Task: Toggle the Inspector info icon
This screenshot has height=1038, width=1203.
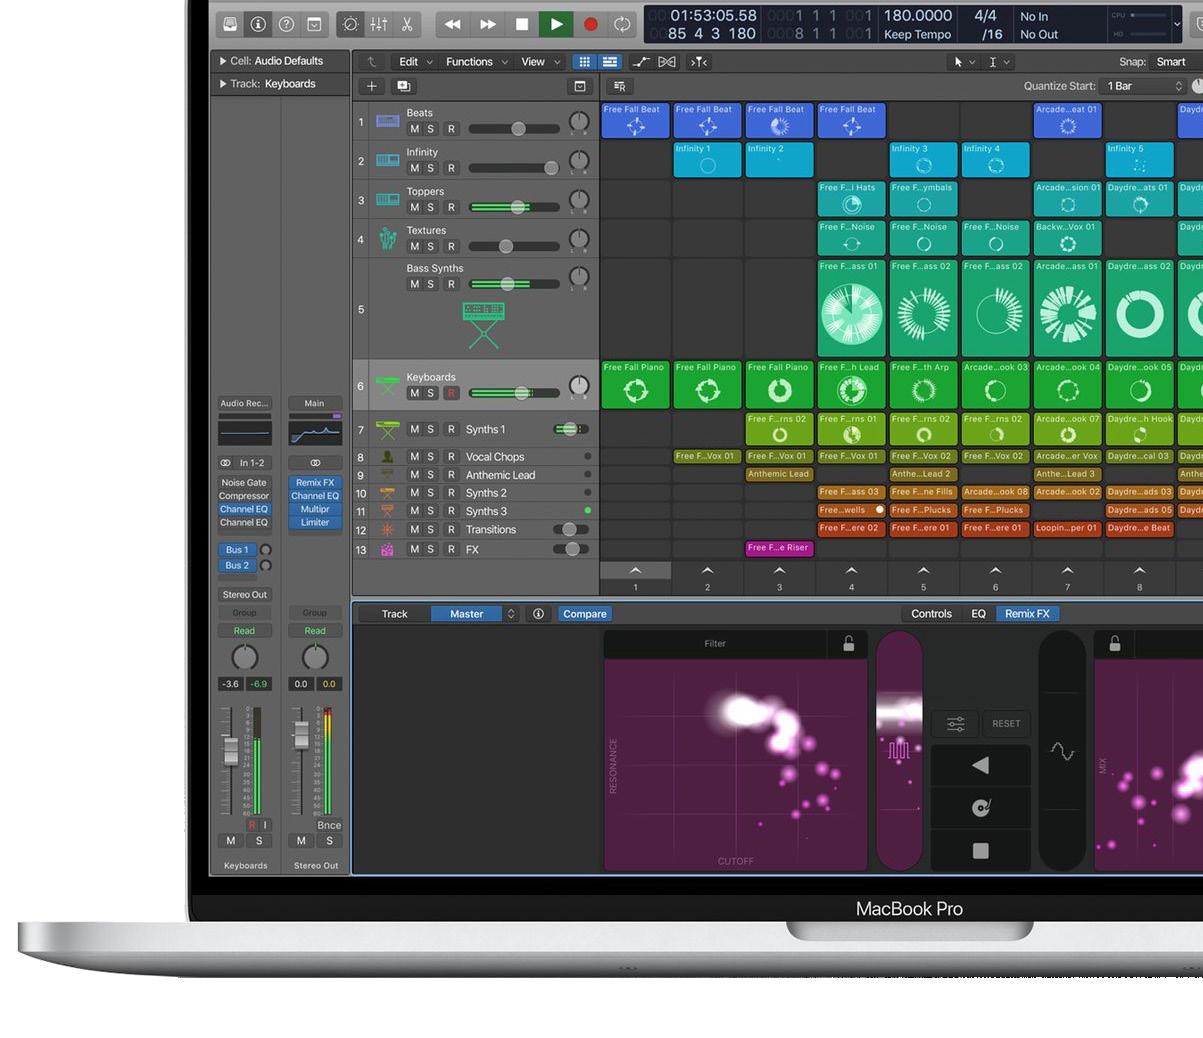Action: (x=258, y=24)
